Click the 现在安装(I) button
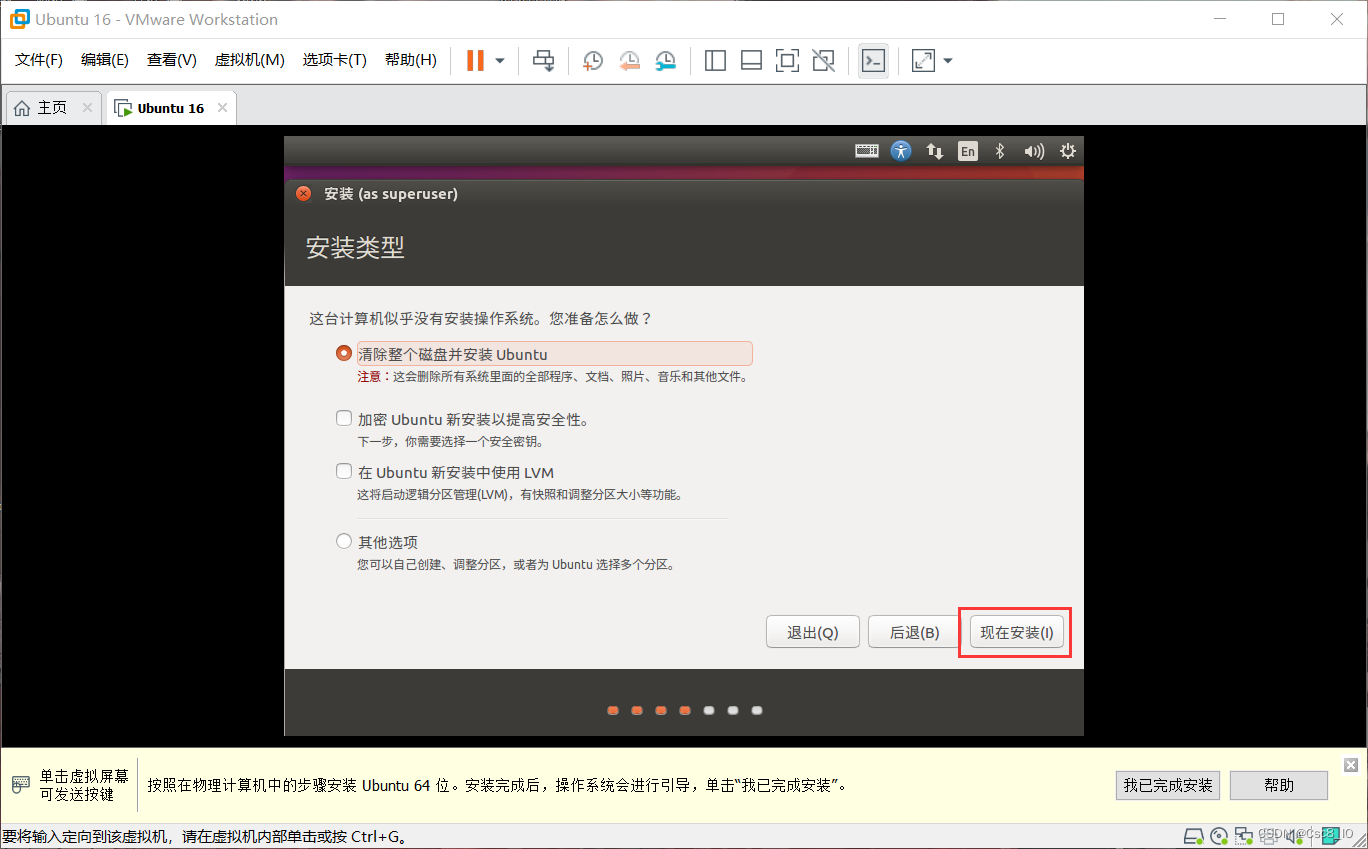The width and height of the screenshot is (1368, 849). click(x=1016, y=632)
